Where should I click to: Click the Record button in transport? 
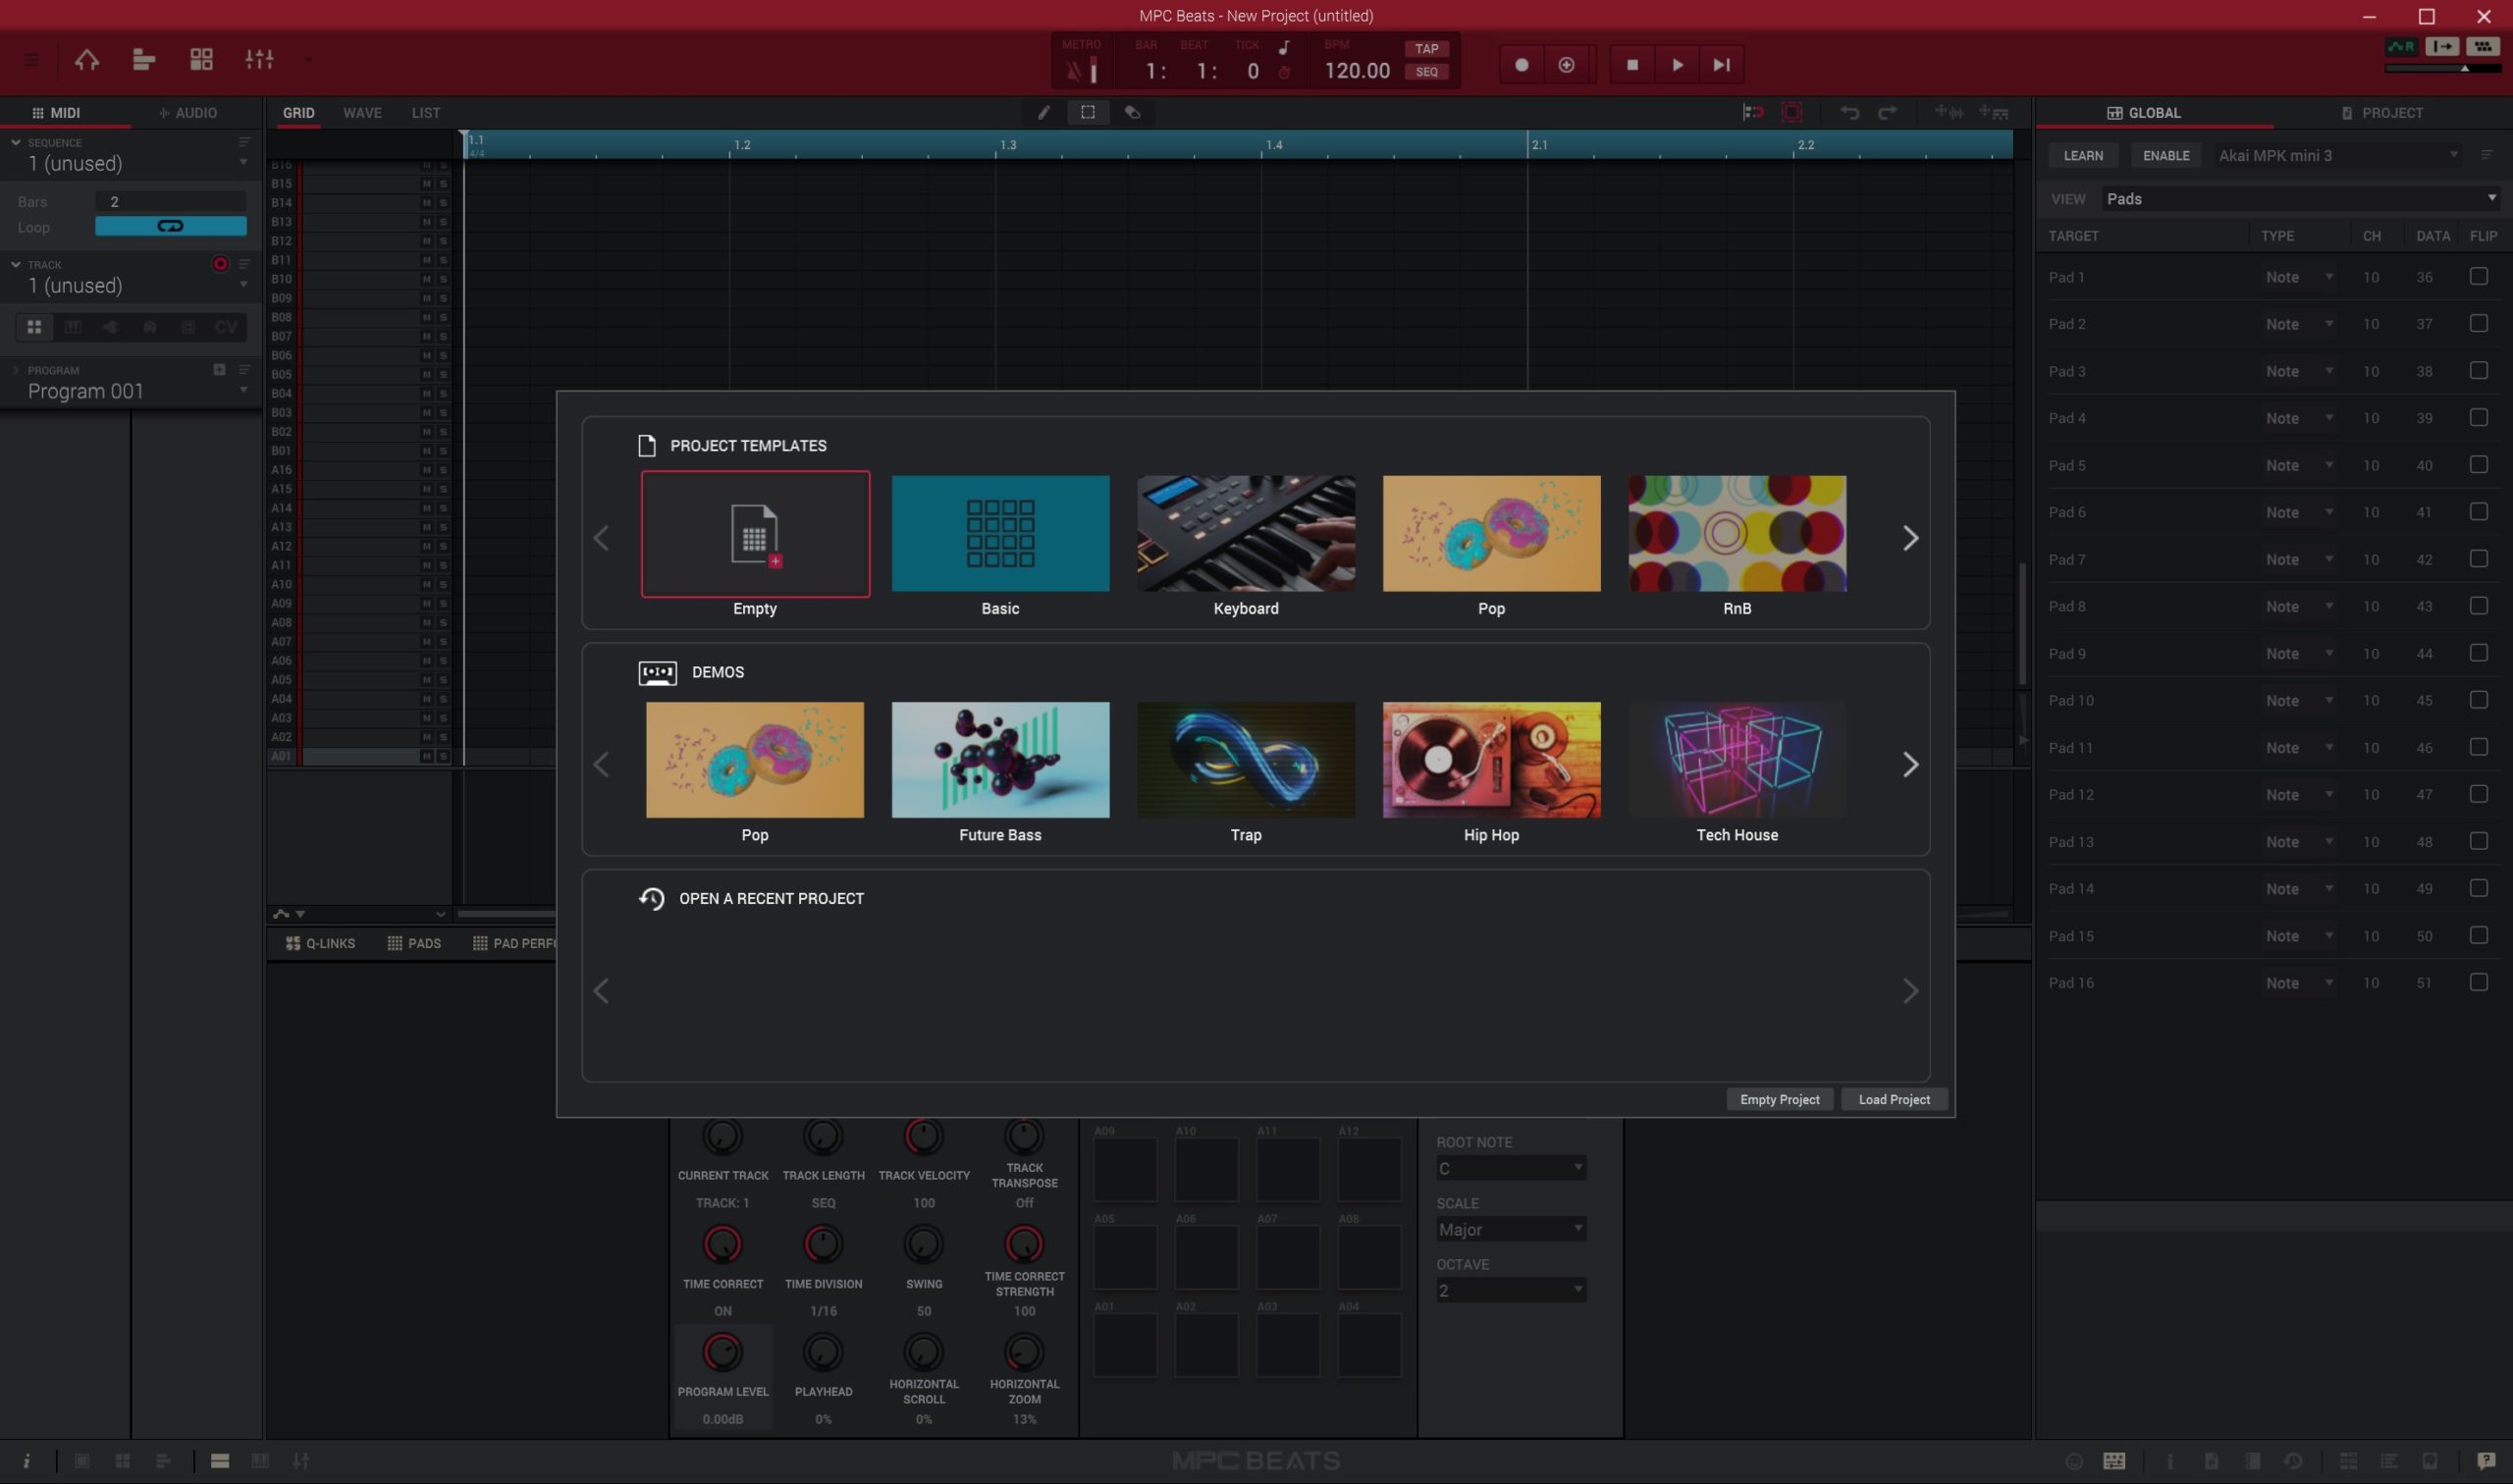coord(1521,65)
